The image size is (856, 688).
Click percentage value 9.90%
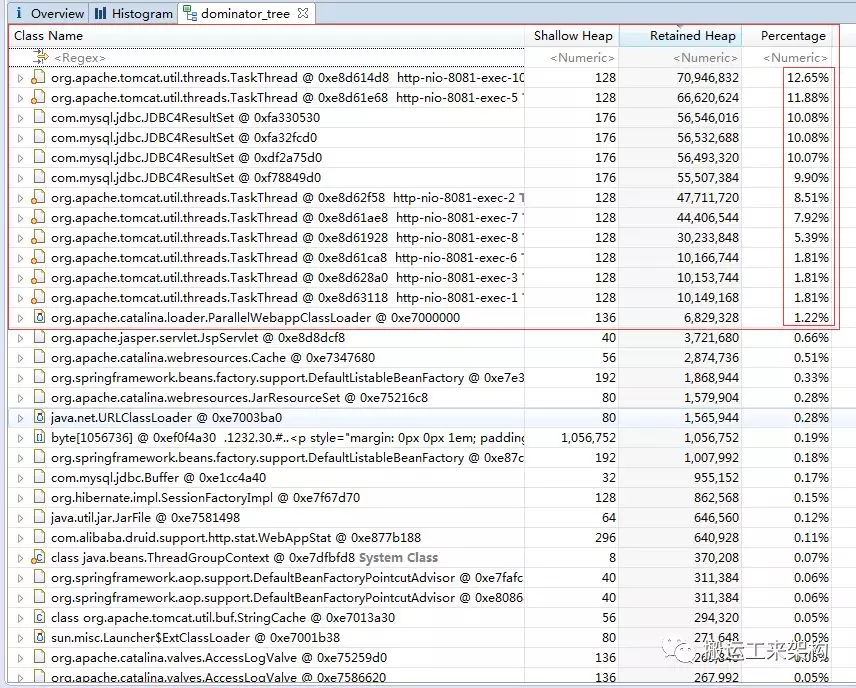pos(811,178)
